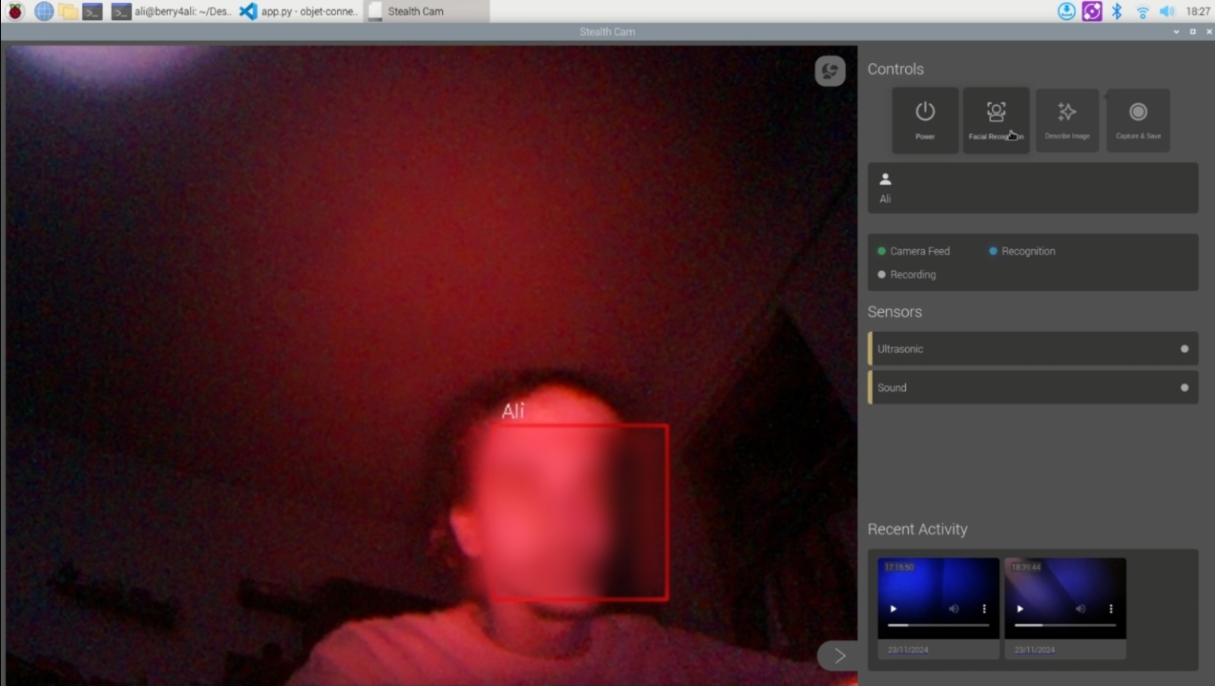Switch to ali@berry4ali terminal window
This screenshot has width=1215, height=686.
tap(171, 11)
